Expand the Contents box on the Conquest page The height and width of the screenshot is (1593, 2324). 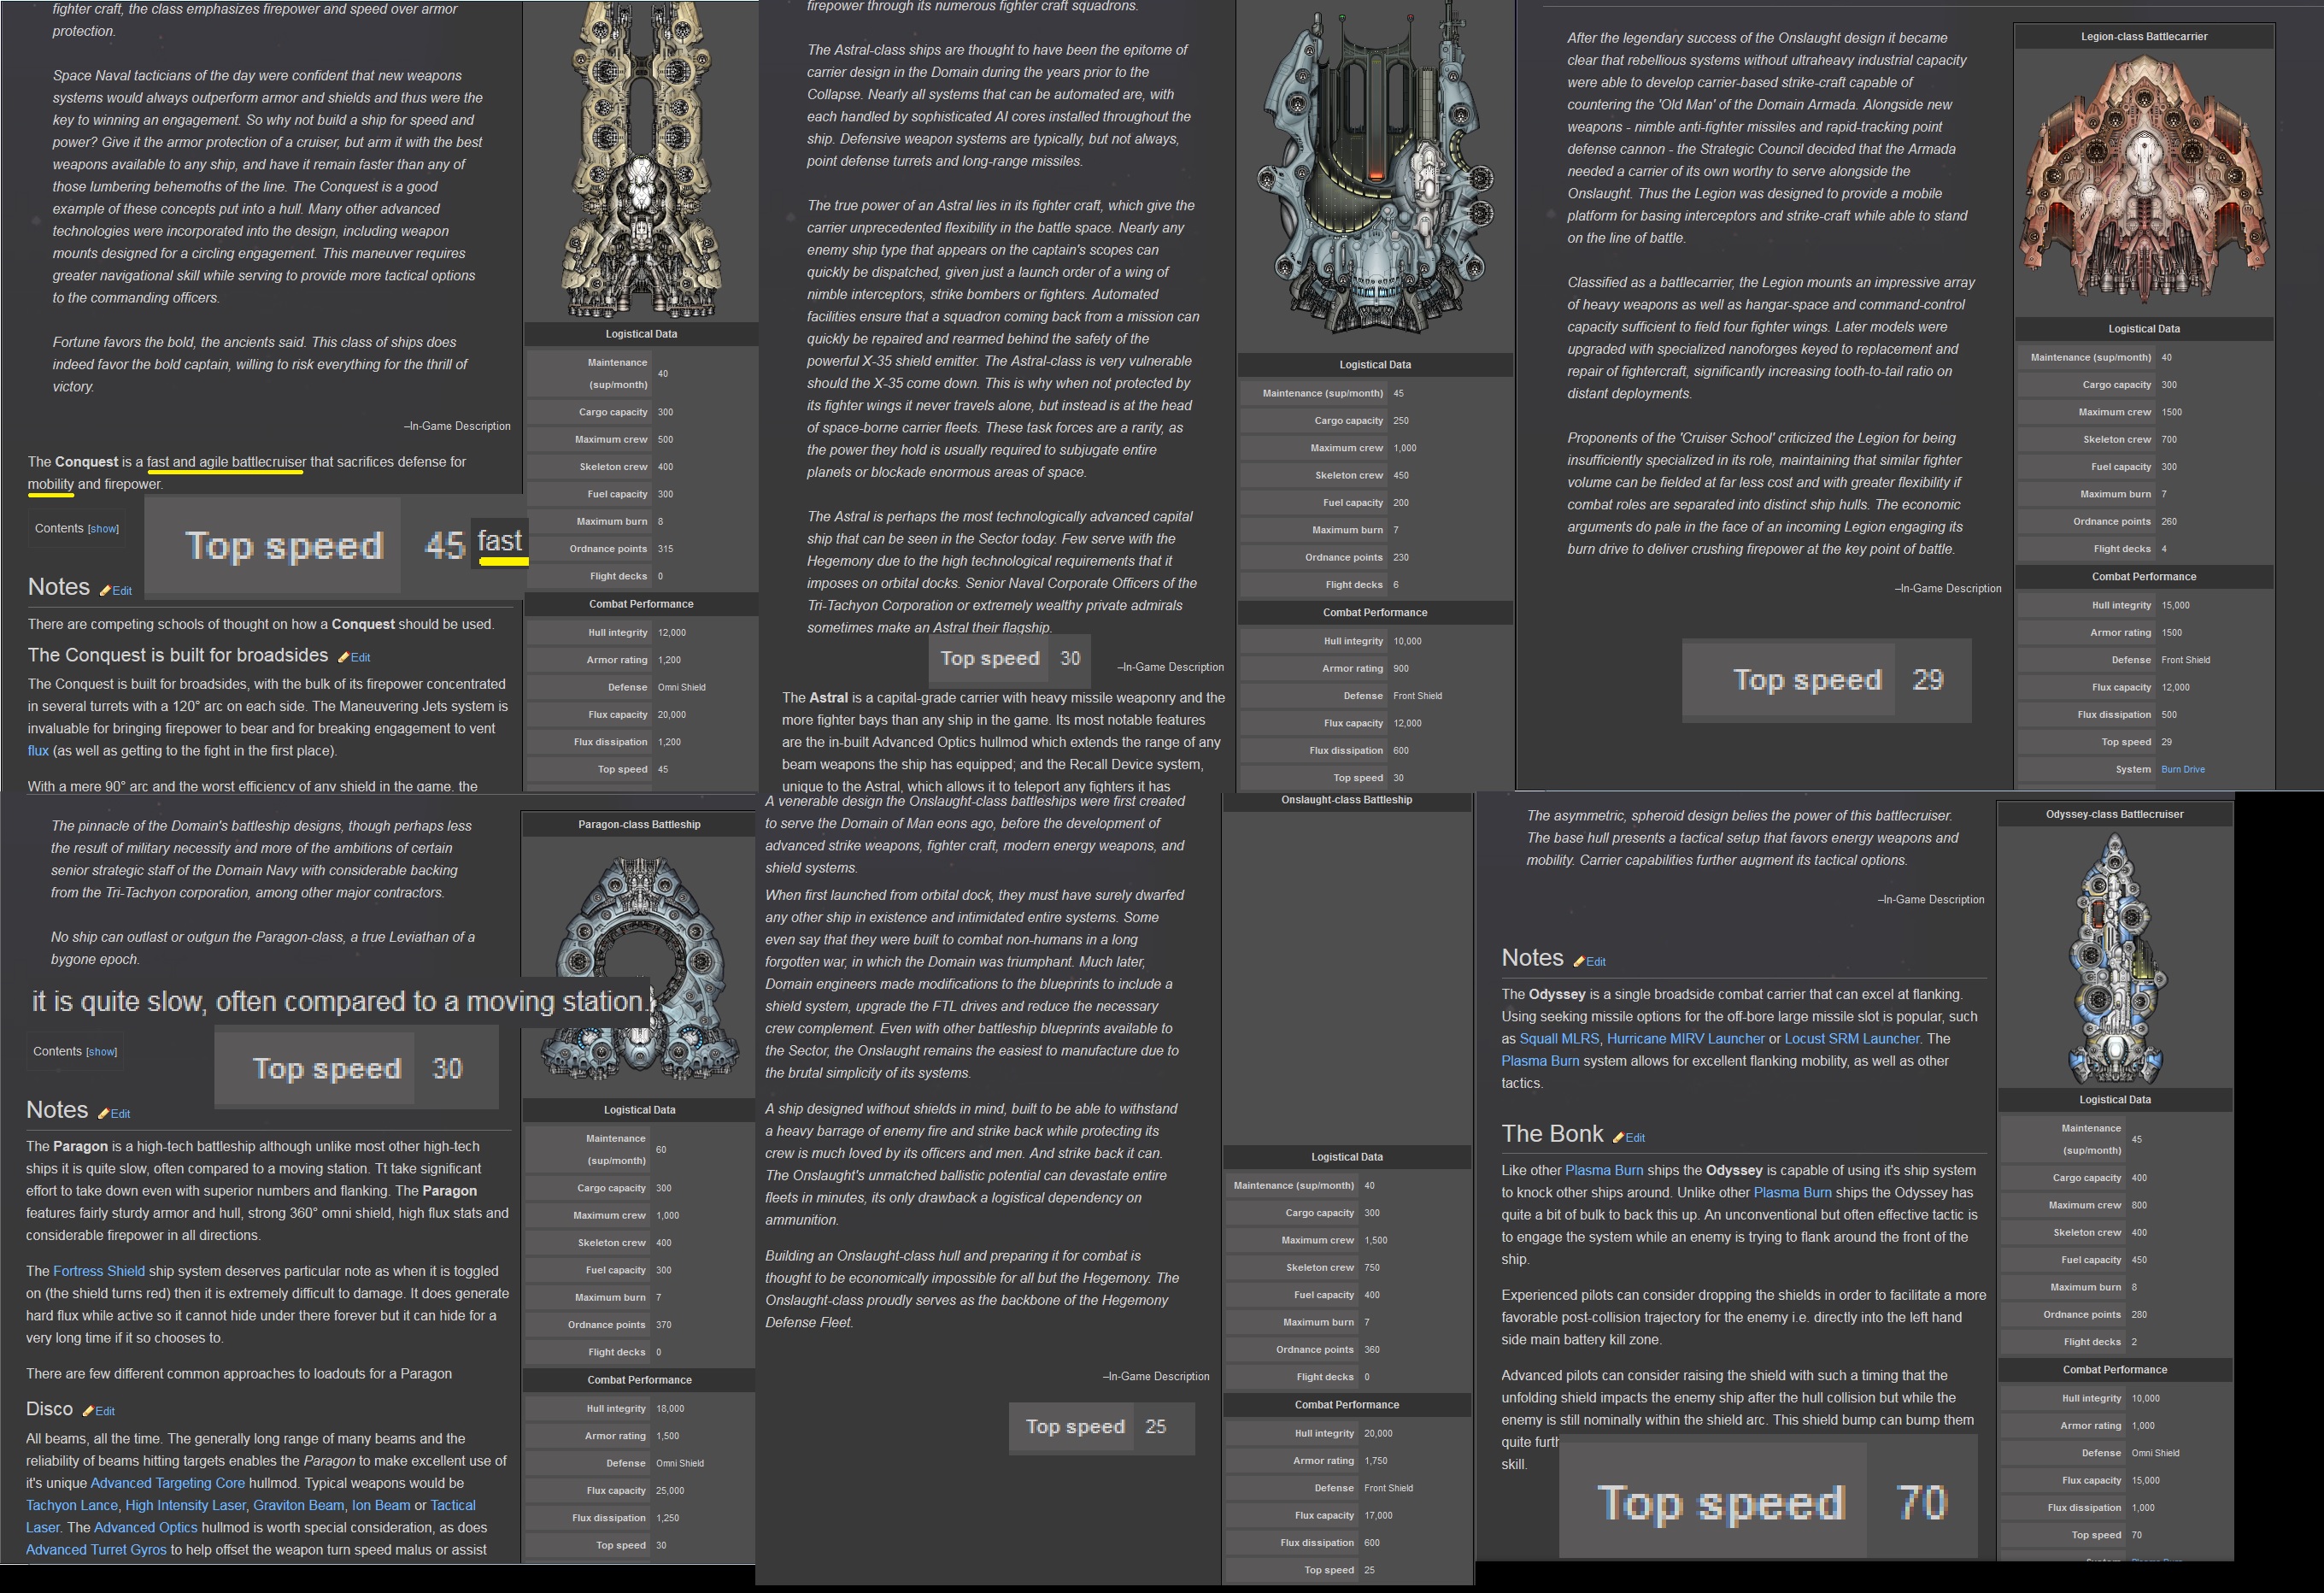[x=103, y=529]
